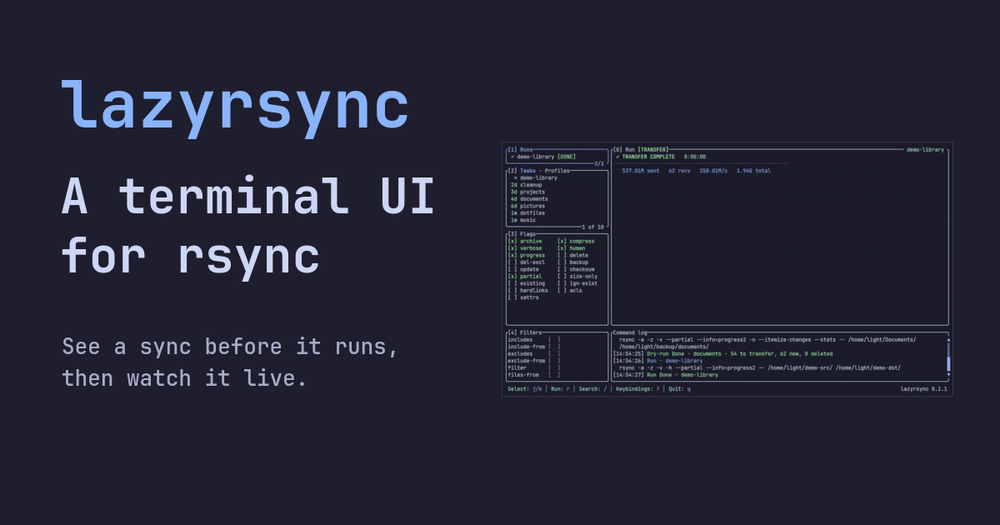Enable the size-only flag checkbox

click(x=562, y=276)
